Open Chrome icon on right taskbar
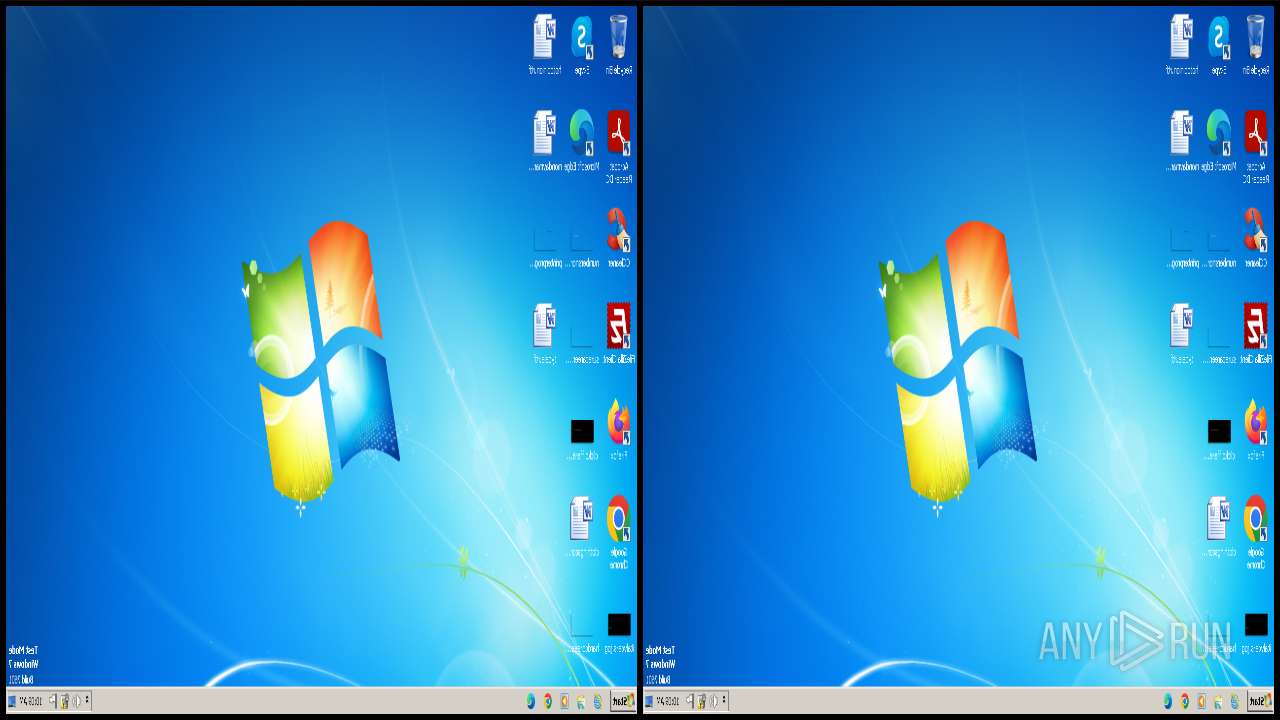1280x720 pixels. pos(1184,702)
